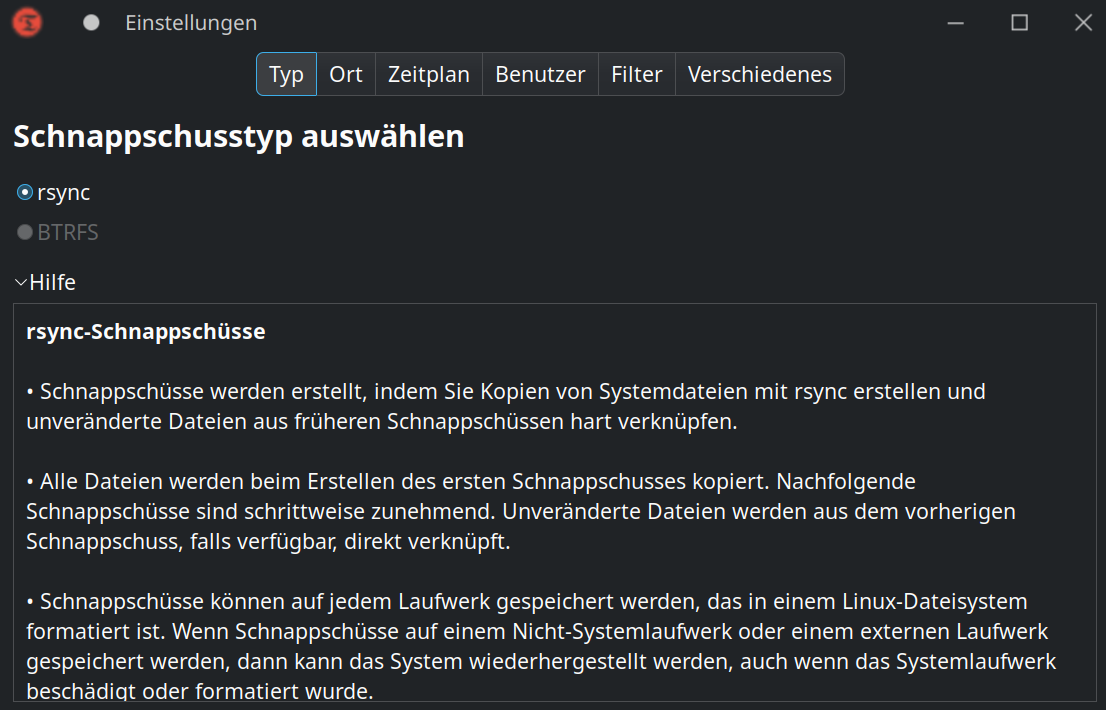Minimize the Einstellungen window
This screenshot has width=1106, height=710.
(955, 22)
